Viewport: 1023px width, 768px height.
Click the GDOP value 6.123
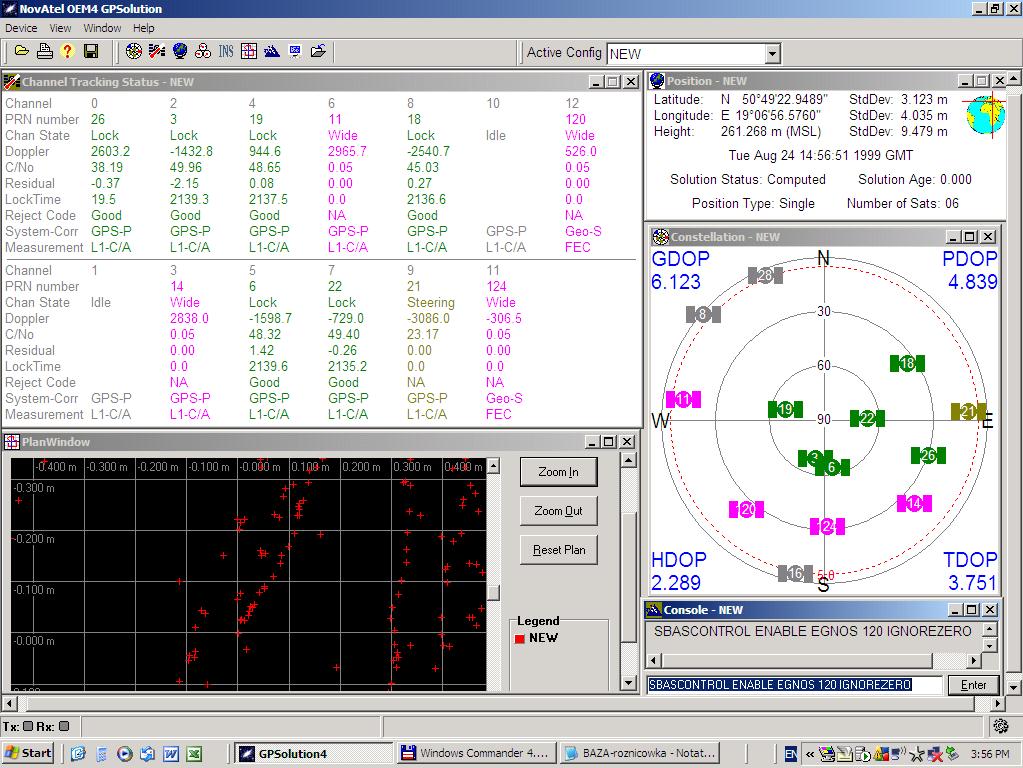(x=676, y=282)
